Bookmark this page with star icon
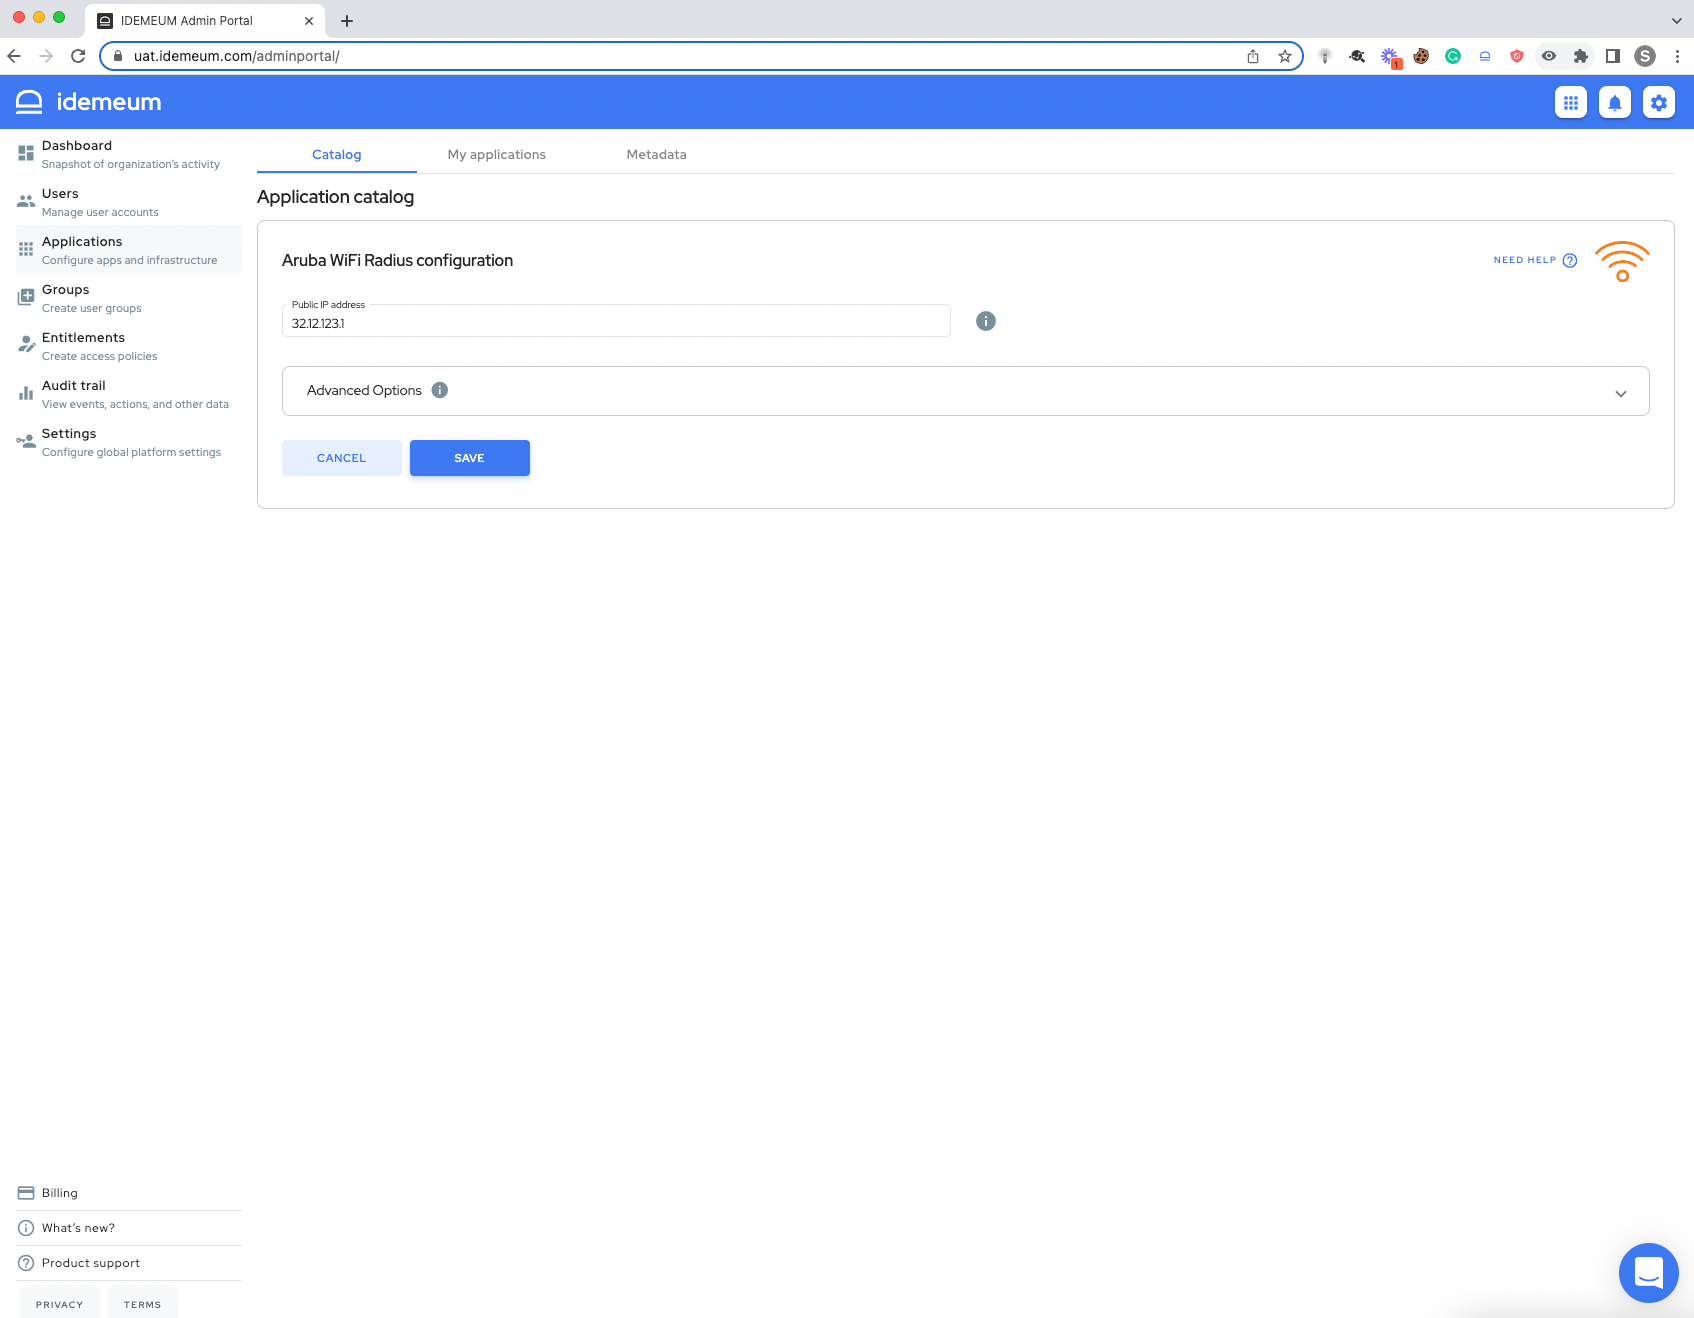 click(x=1285, y=56)
